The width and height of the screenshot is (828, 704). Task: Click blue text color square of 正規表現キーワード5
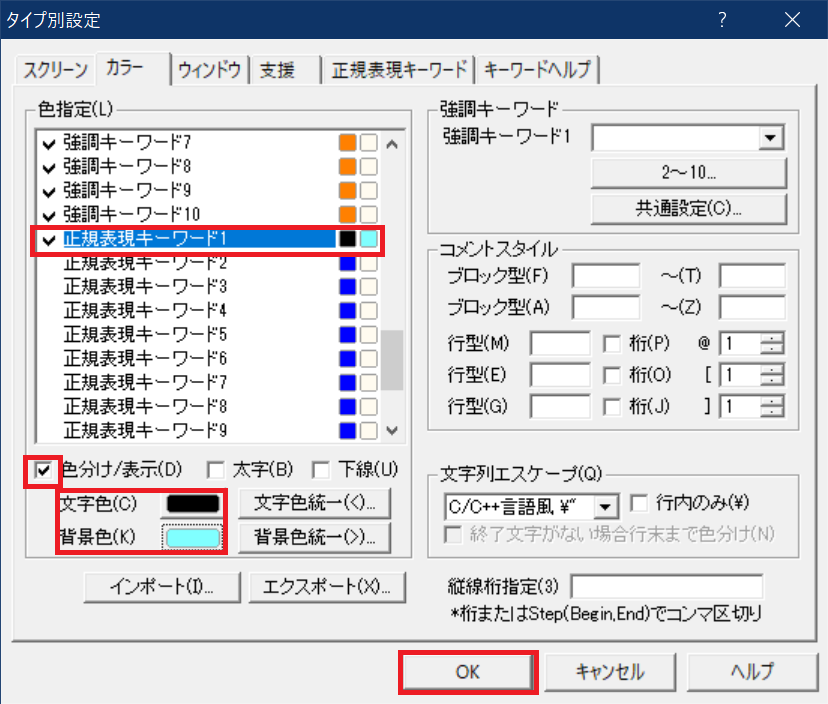[348, 334]
